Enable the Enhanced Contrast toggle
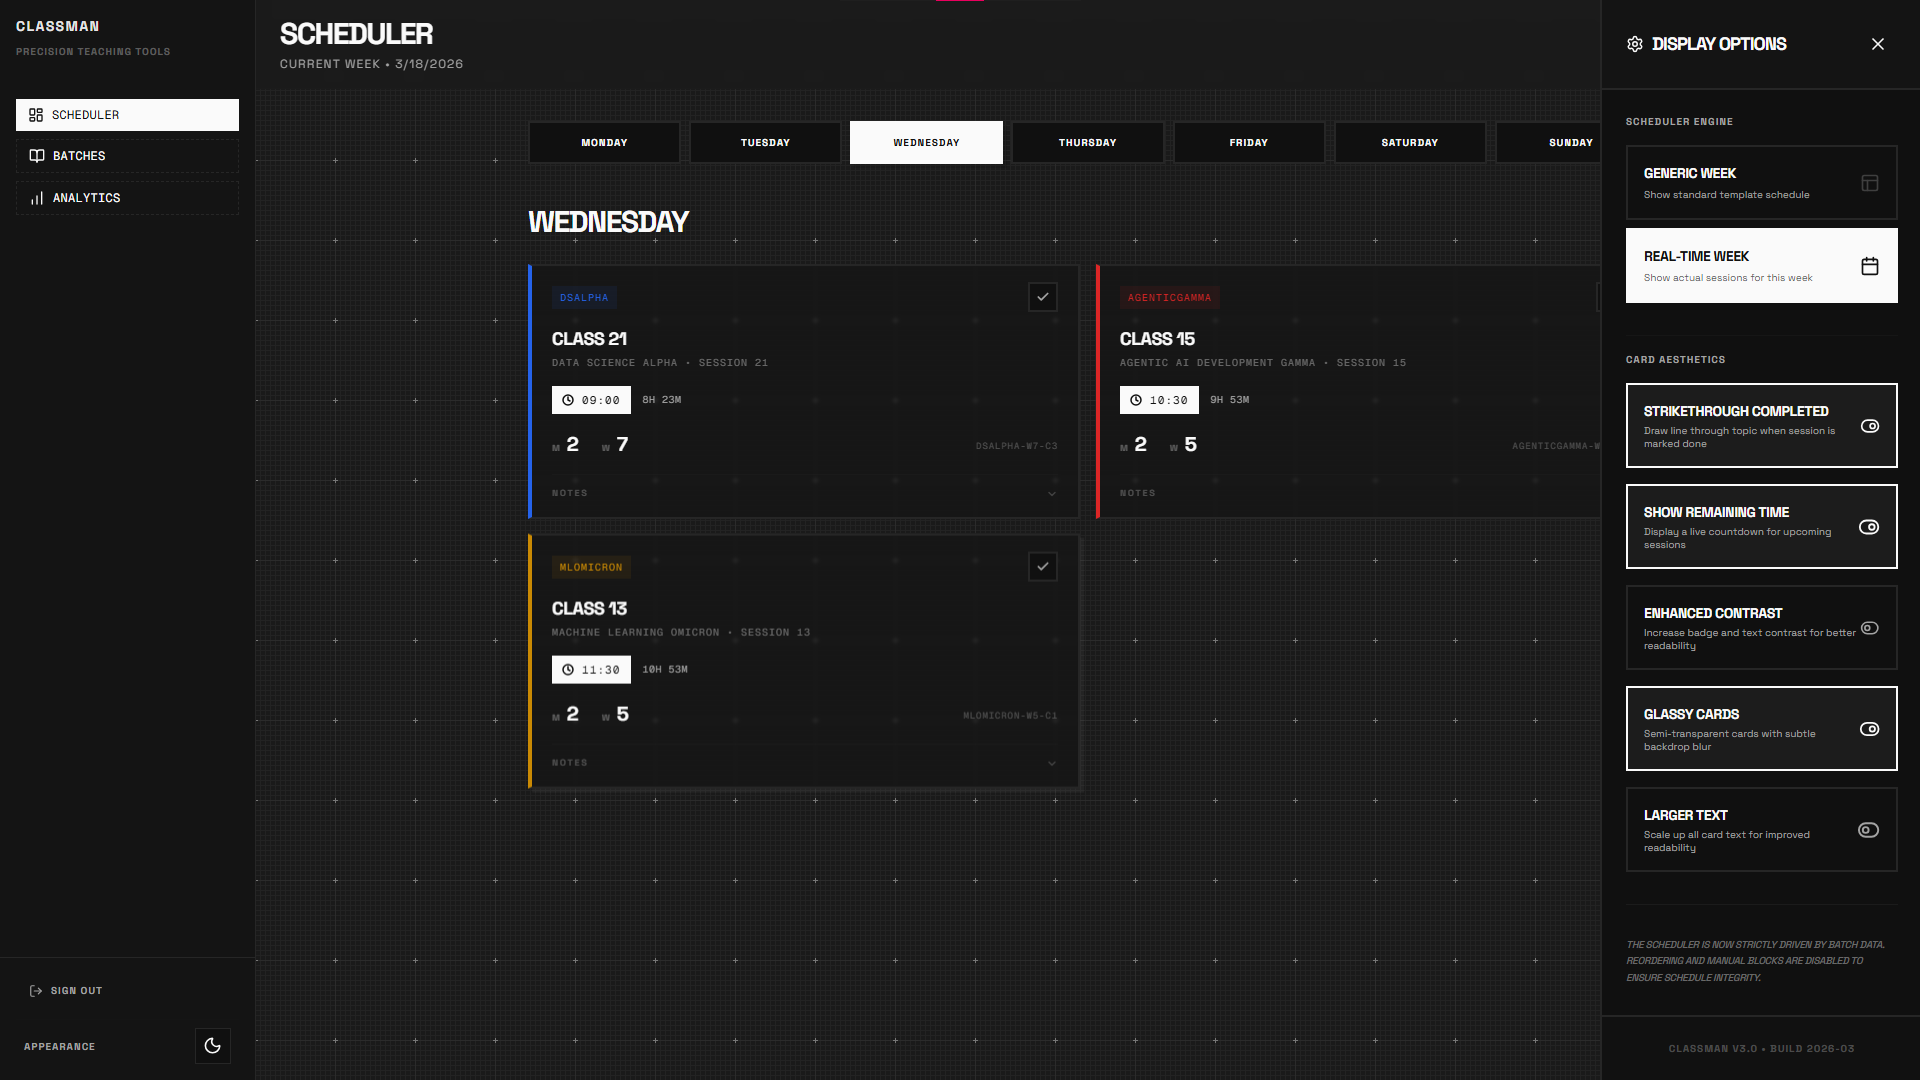This screenshot has width=1920, height=1080. (1870, 629)
